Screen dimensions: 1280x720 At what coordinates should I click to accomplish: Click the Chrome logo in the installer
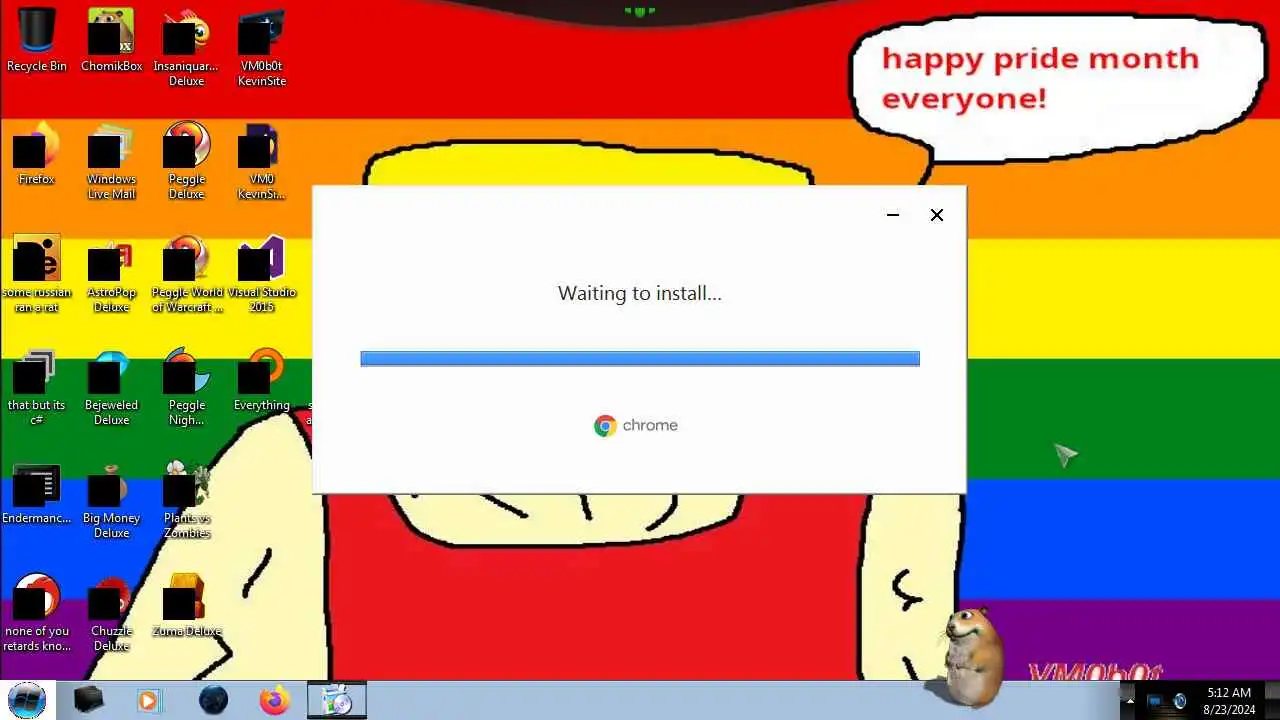click(605, 426)
